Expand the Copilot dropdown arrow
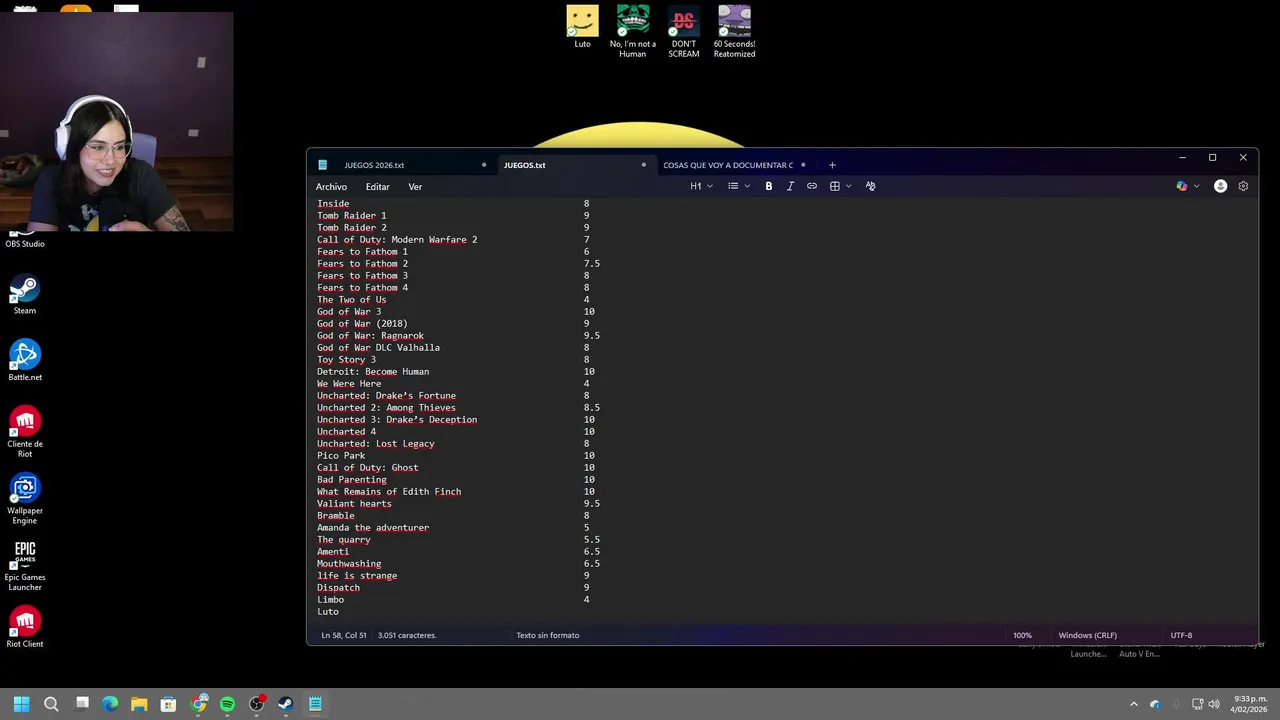Screen dimensions: 1280x720 pos(1196,186)
